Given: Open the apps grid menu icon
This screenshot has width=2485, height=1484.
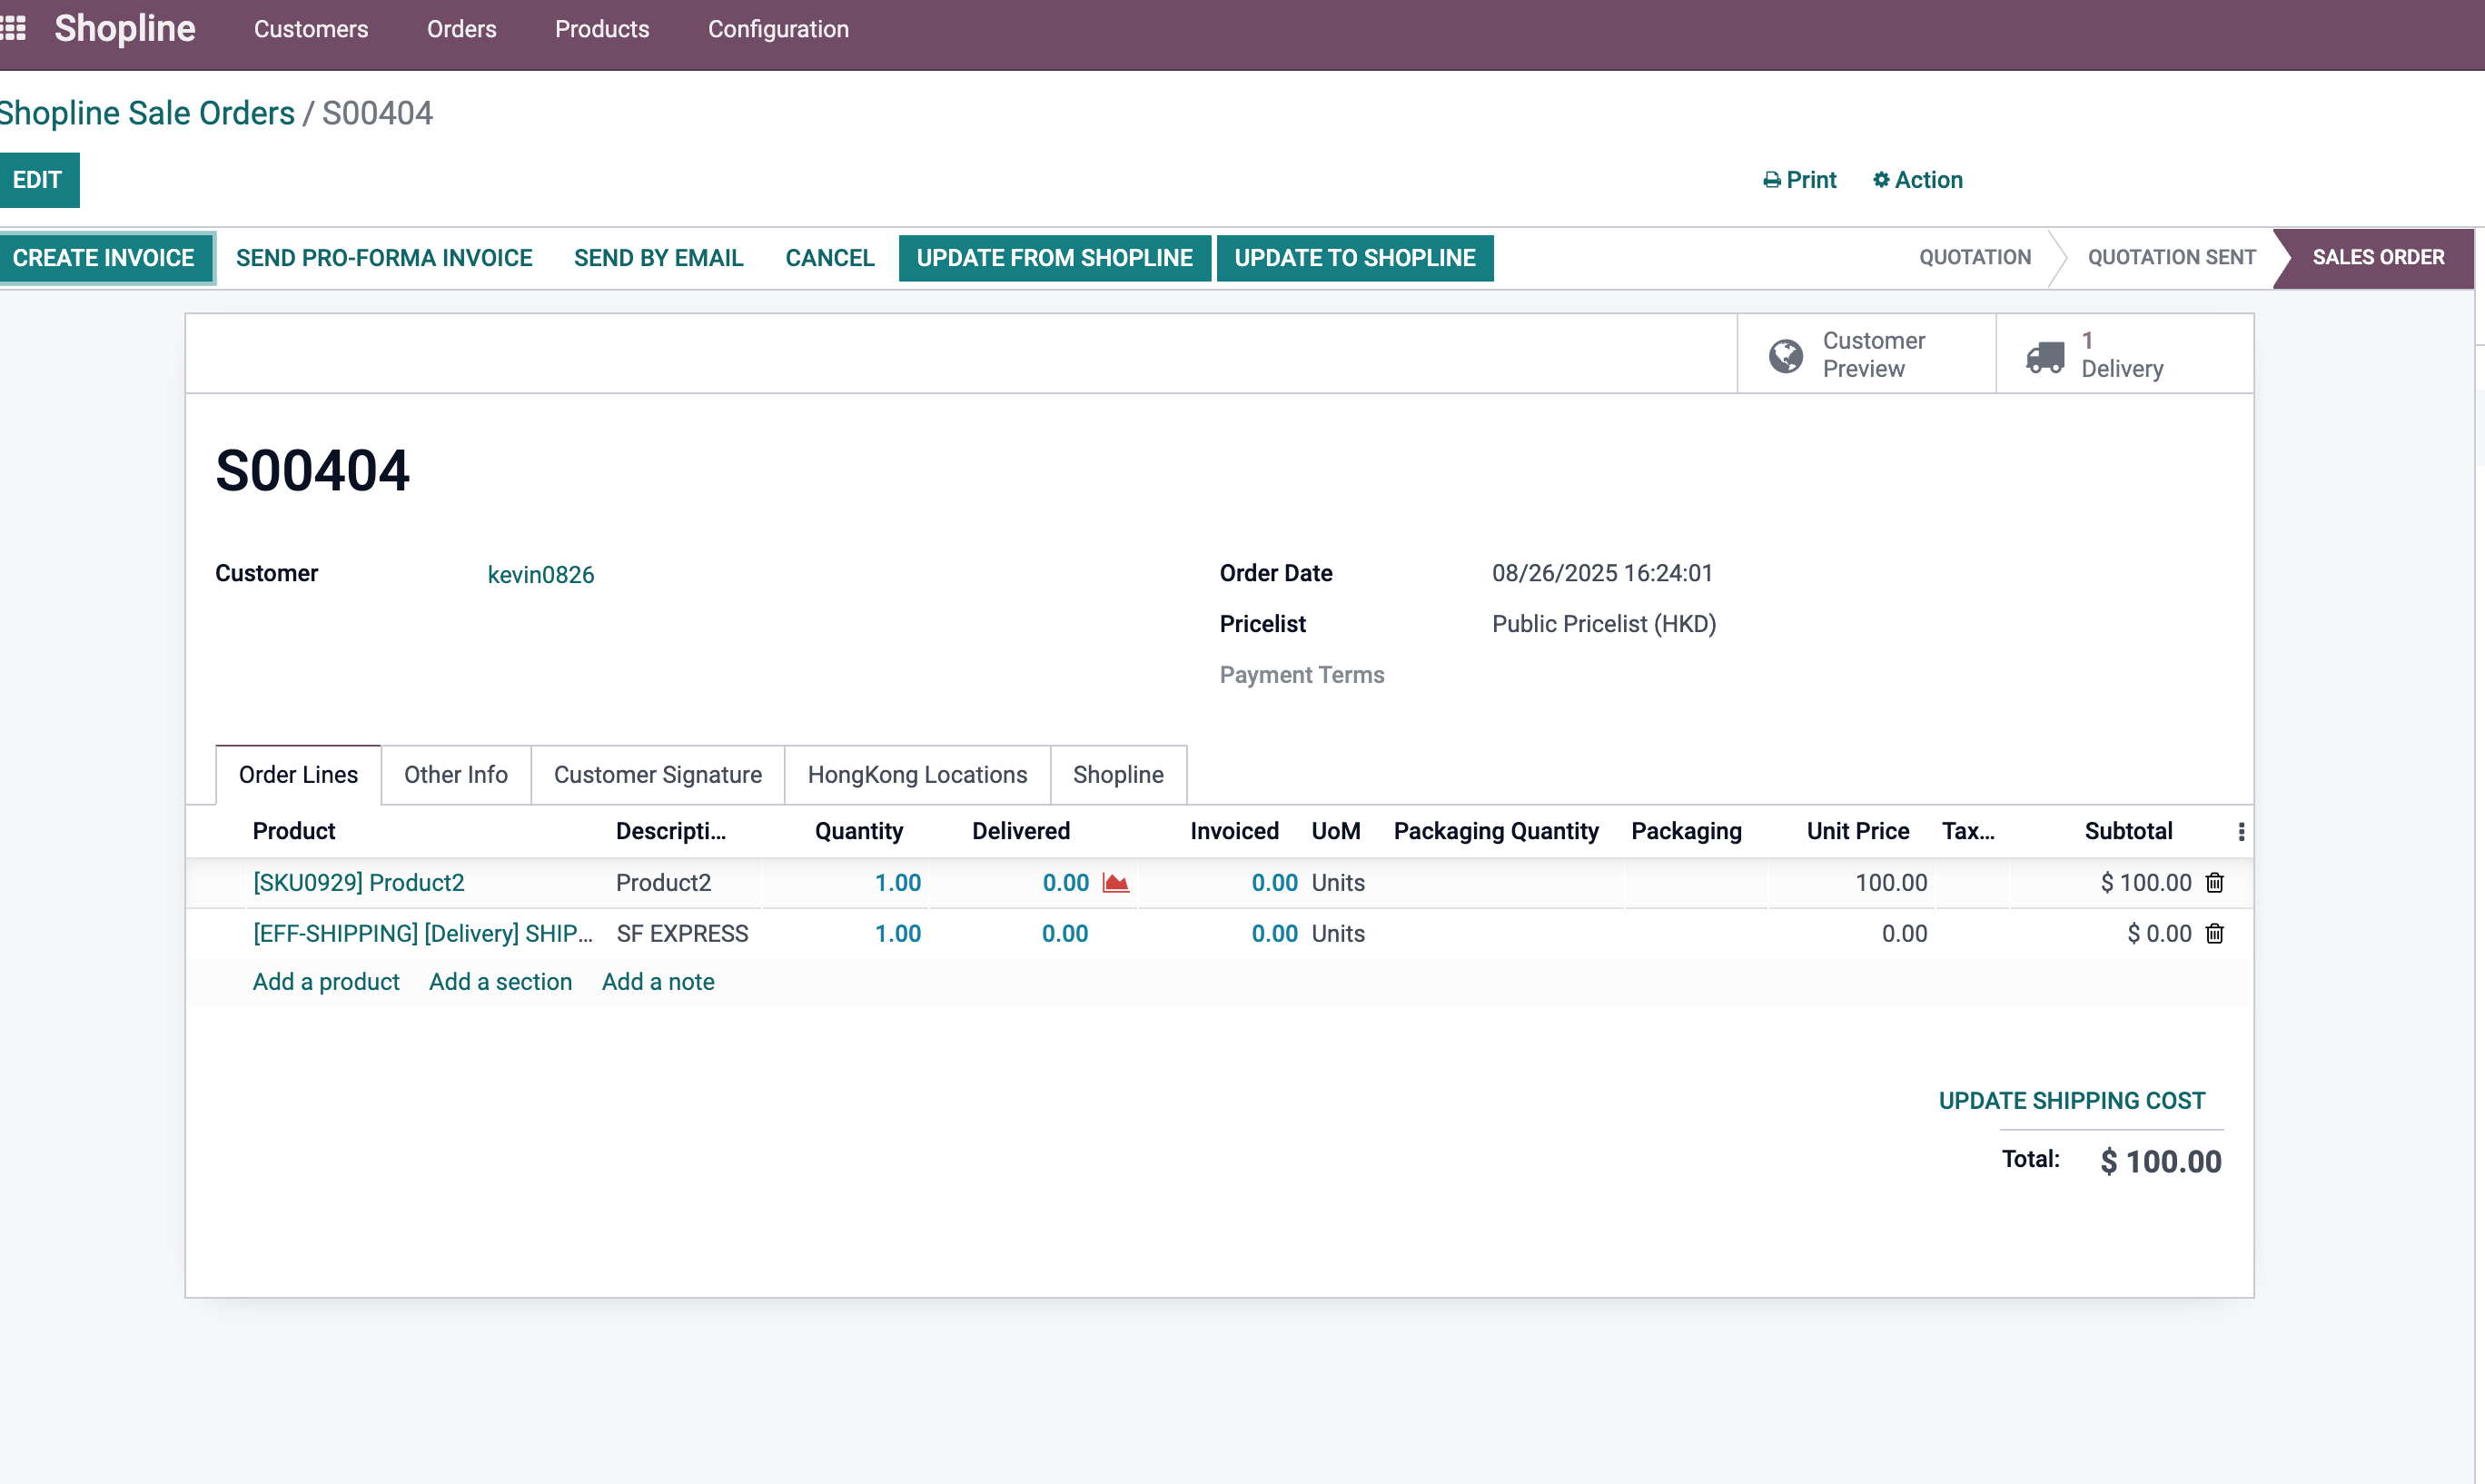Looking at the screenshot, I should (13, 28).
